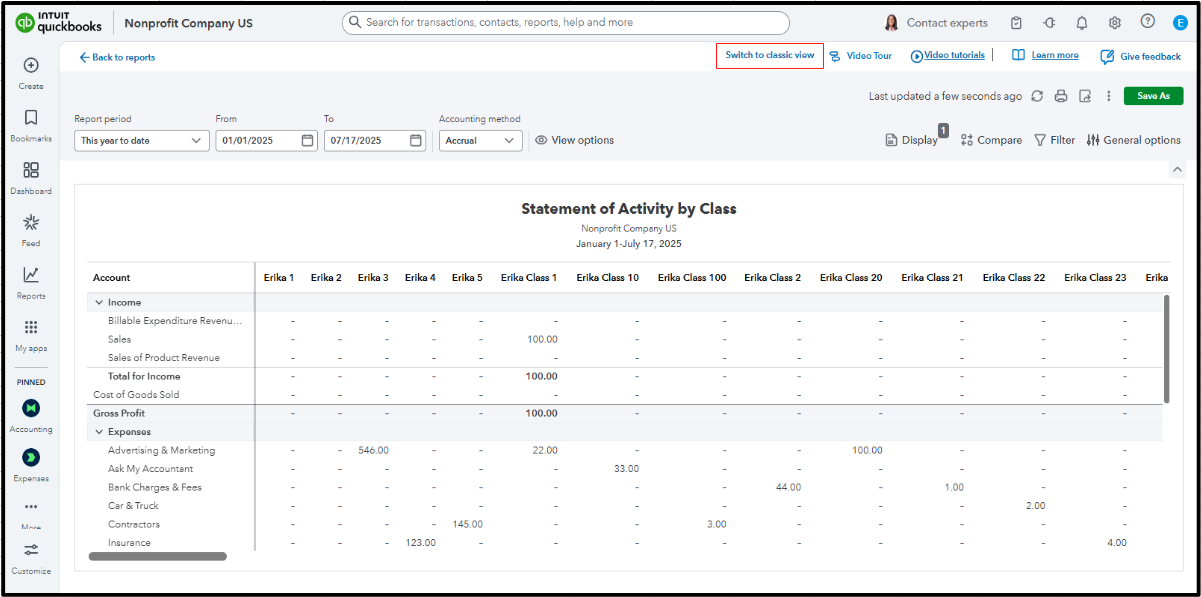Open QuickBooks settings gear
Viewport: 1201px width, 597px height.
(1114, 22)
